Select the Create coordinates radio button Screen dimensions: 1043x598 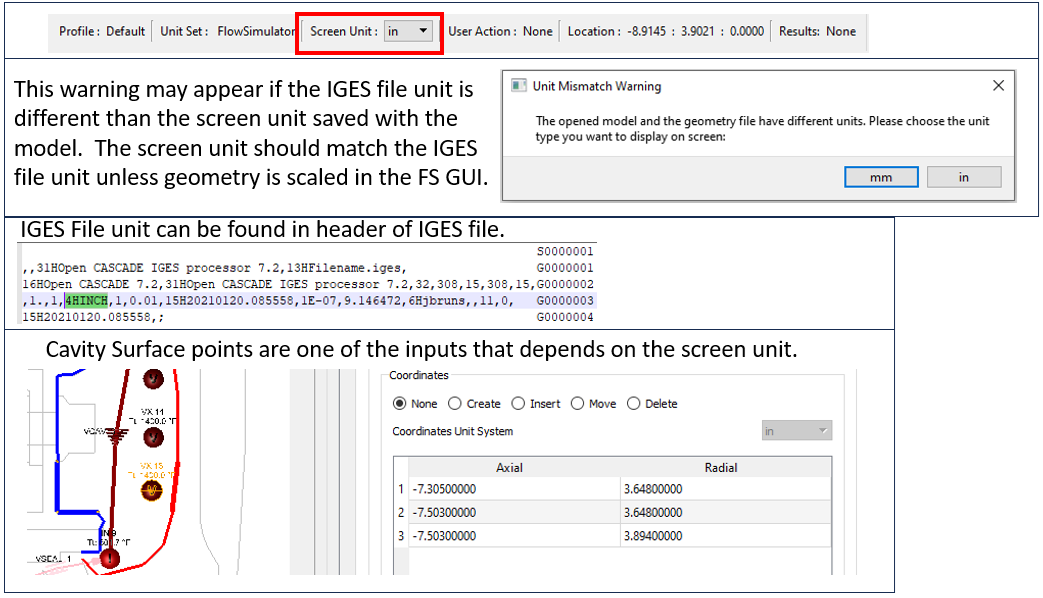455,404
